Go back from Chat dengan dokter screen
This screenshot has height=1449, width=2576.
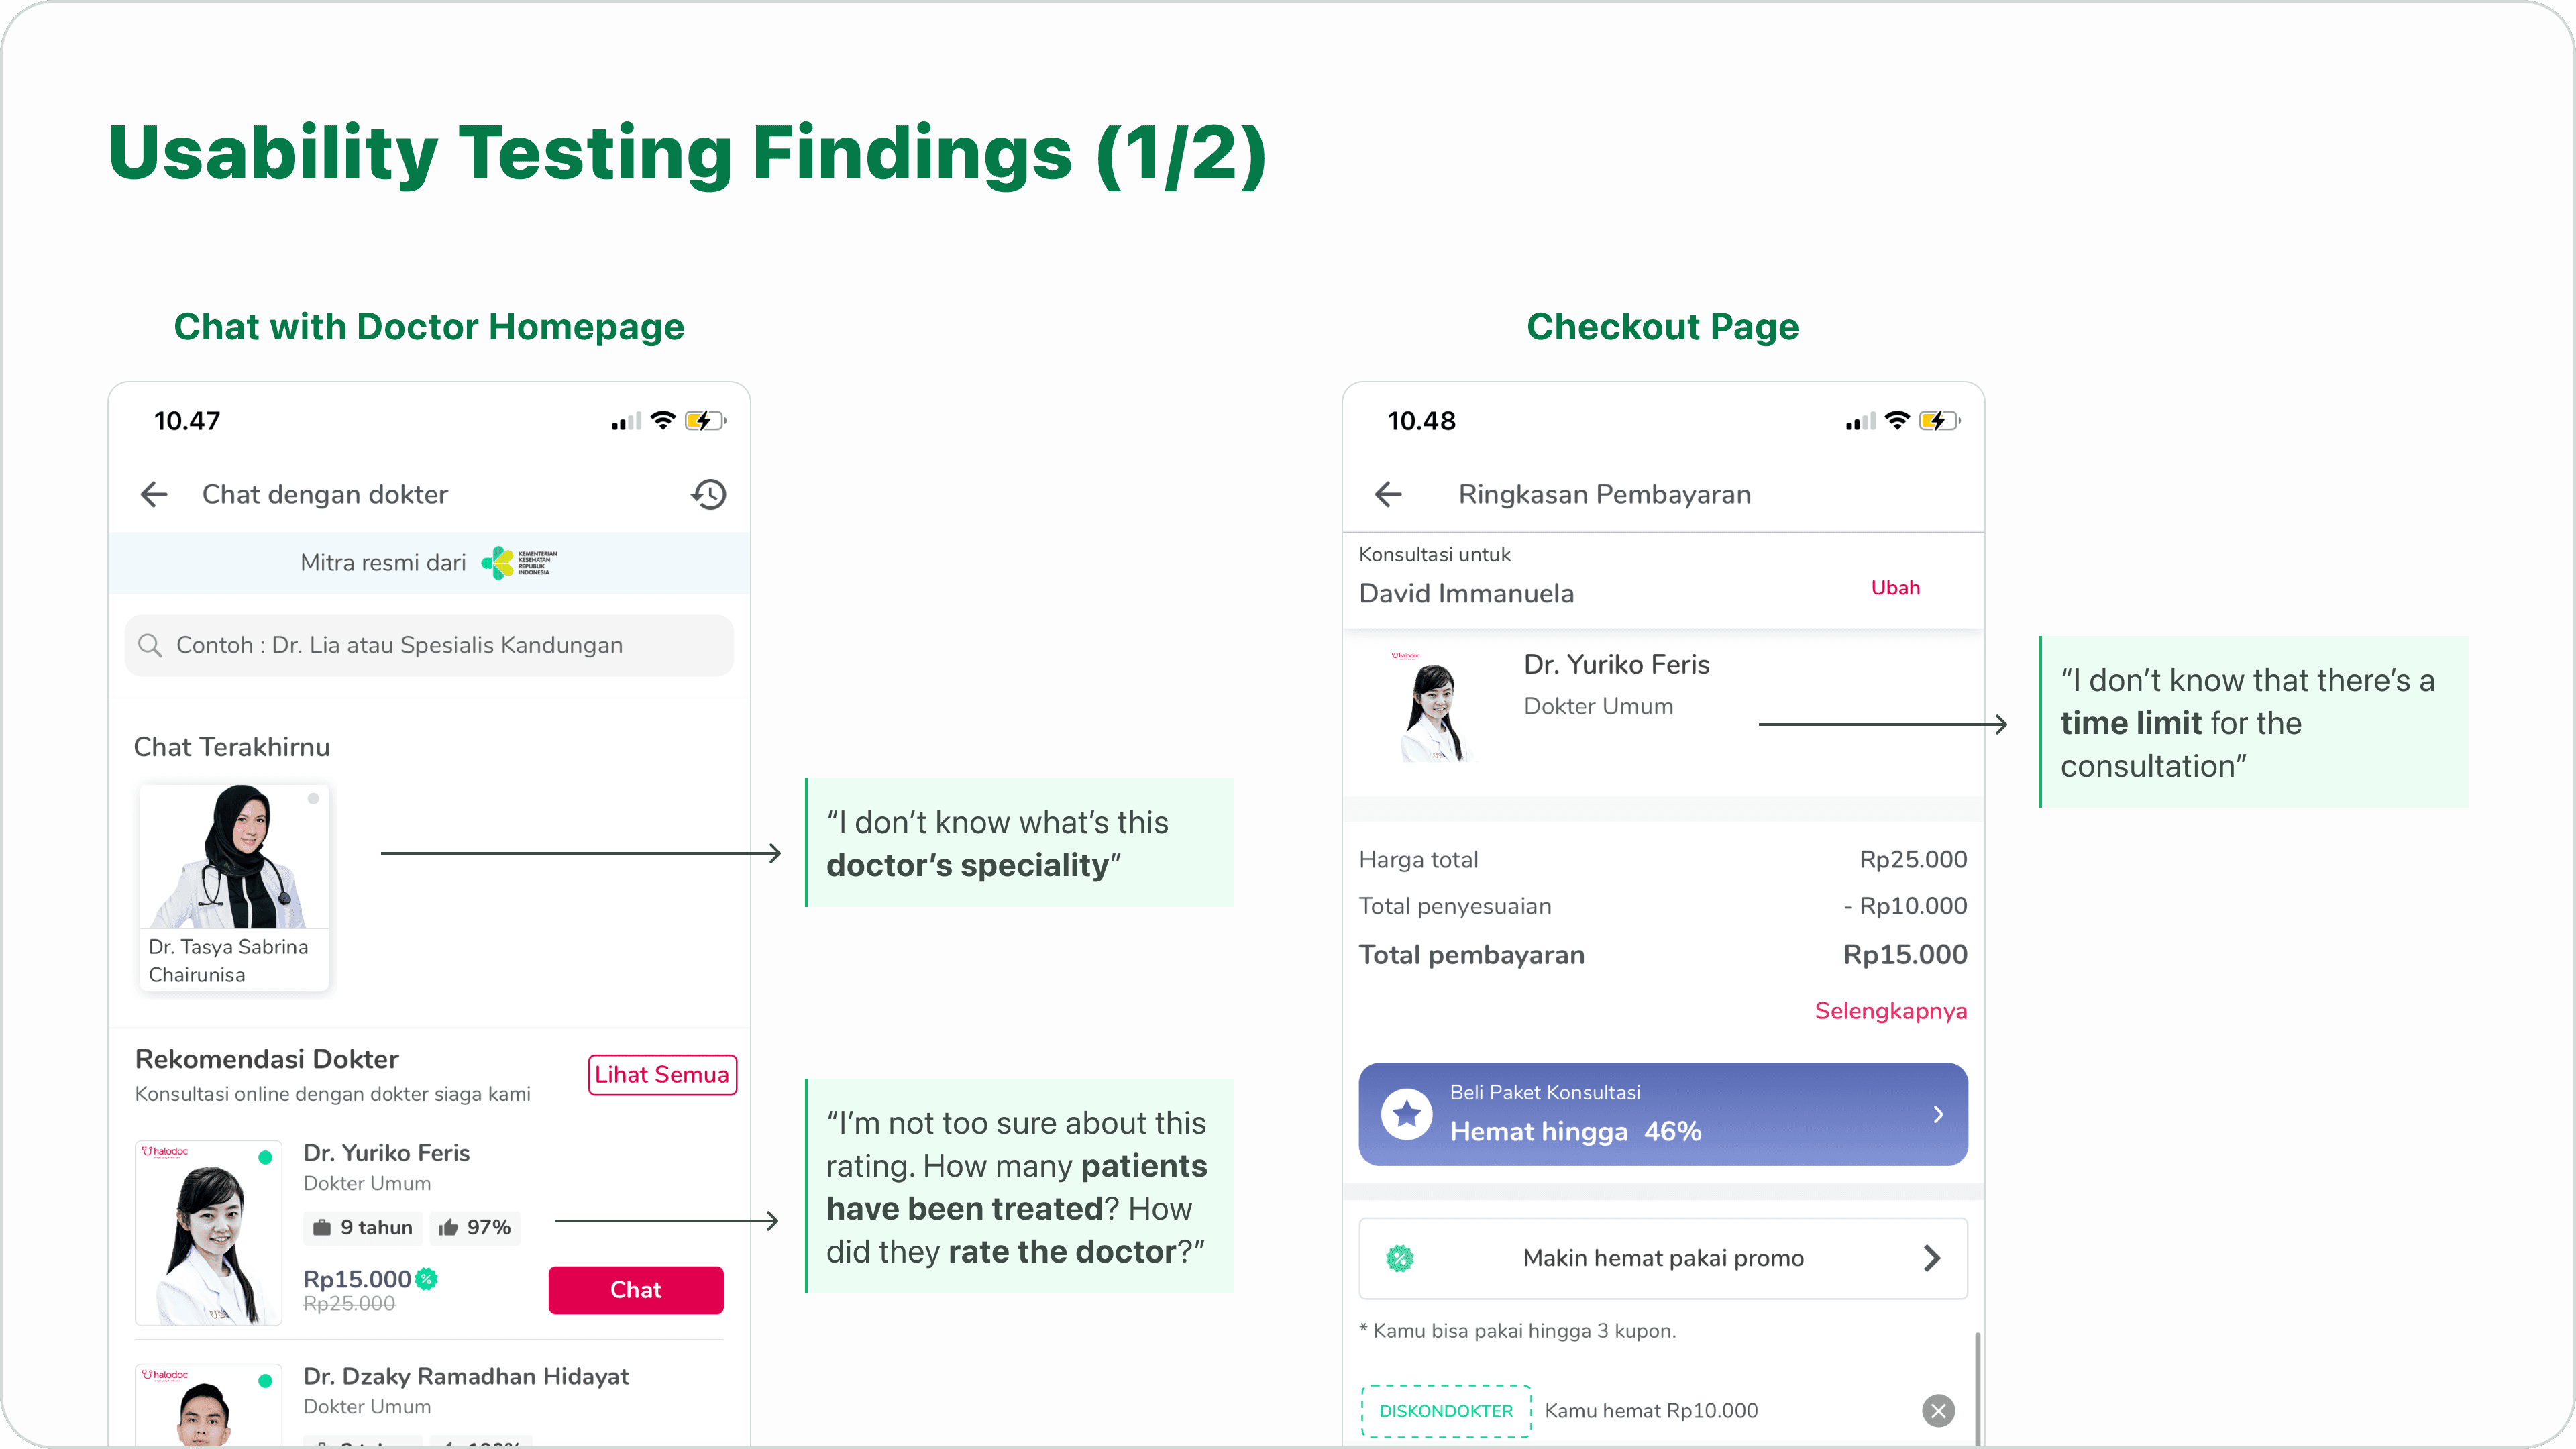154,494
